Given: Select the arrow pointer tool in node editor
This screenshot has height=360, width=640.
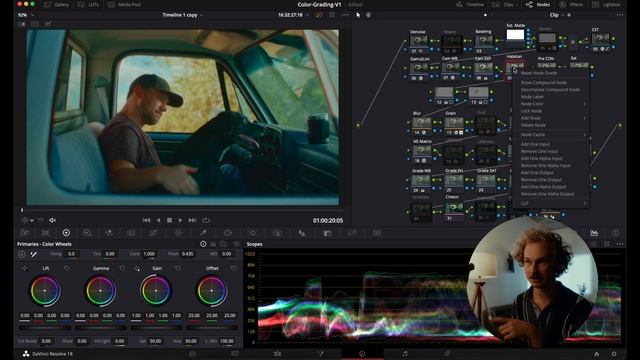Looking at the screenshot, I should click(x=358, y=15).
